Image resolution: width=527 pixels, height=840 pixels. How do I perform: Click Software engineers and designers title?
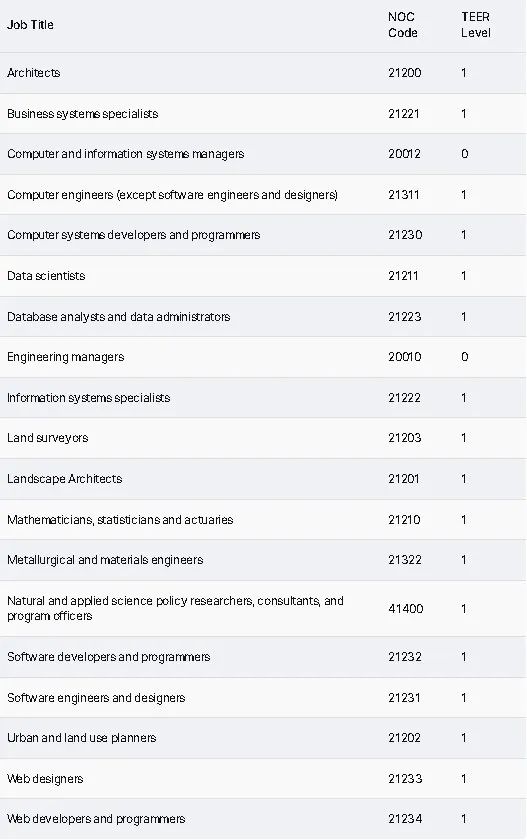tap(96, 698)
